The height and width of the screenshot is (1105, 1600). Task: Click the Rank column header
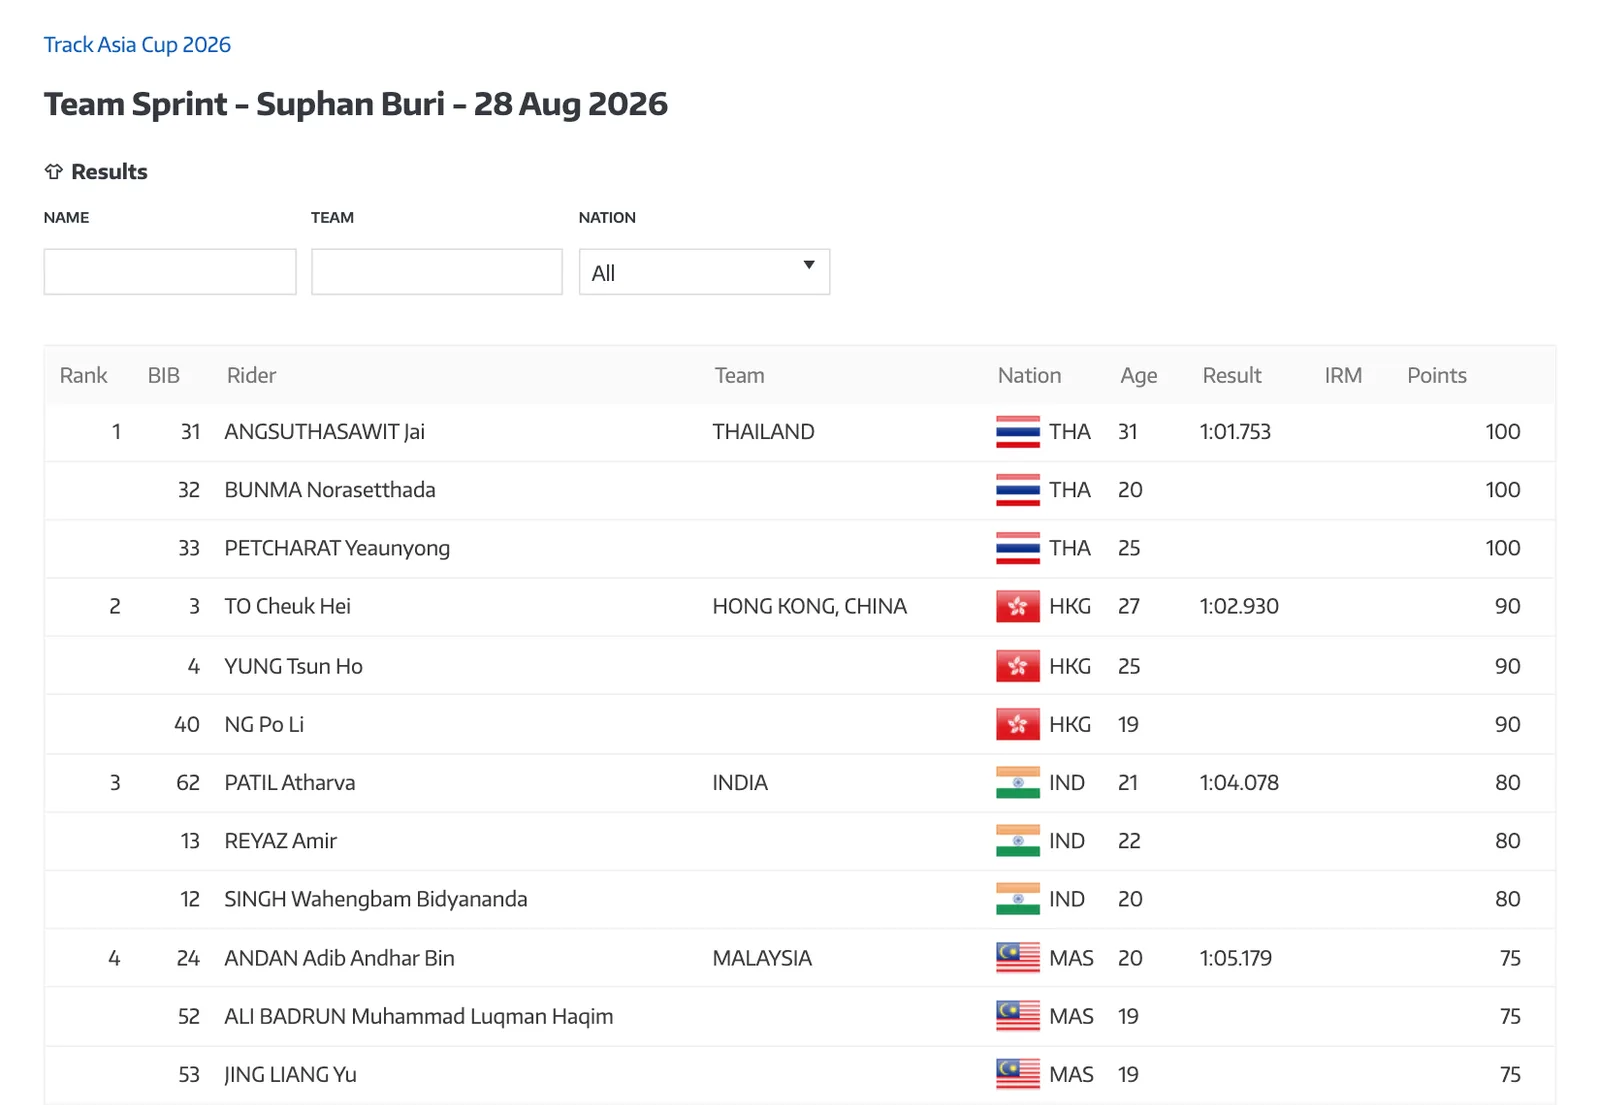(83, 375)
